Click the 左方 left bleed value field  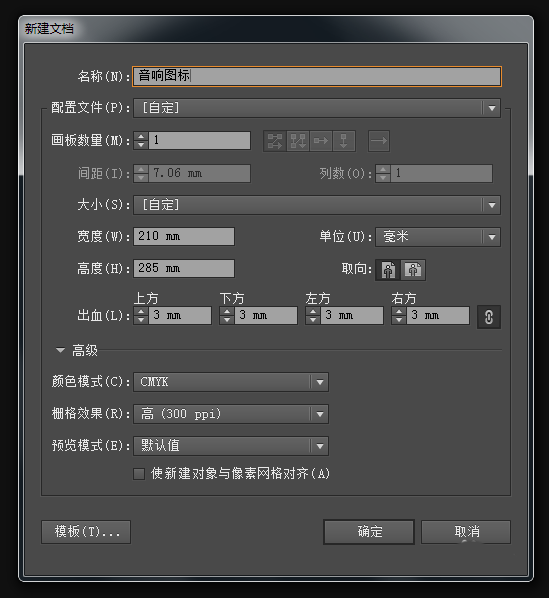(352, 316)
